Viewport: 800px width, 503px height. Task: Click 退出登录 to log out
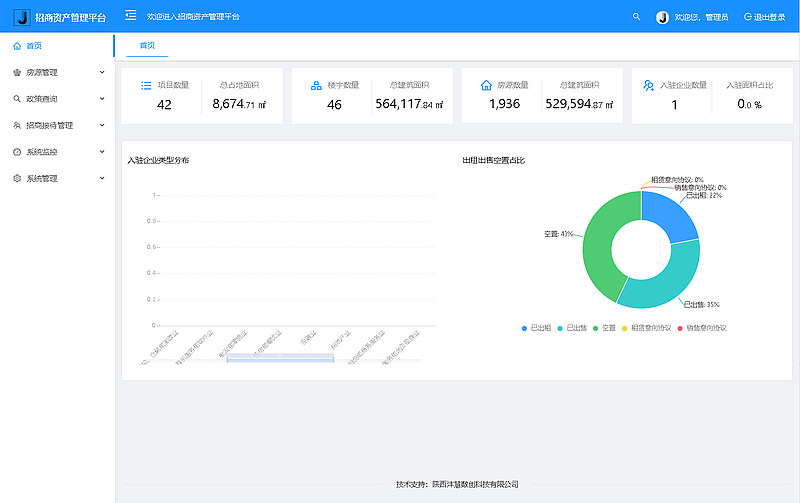[x=764, y=17]
